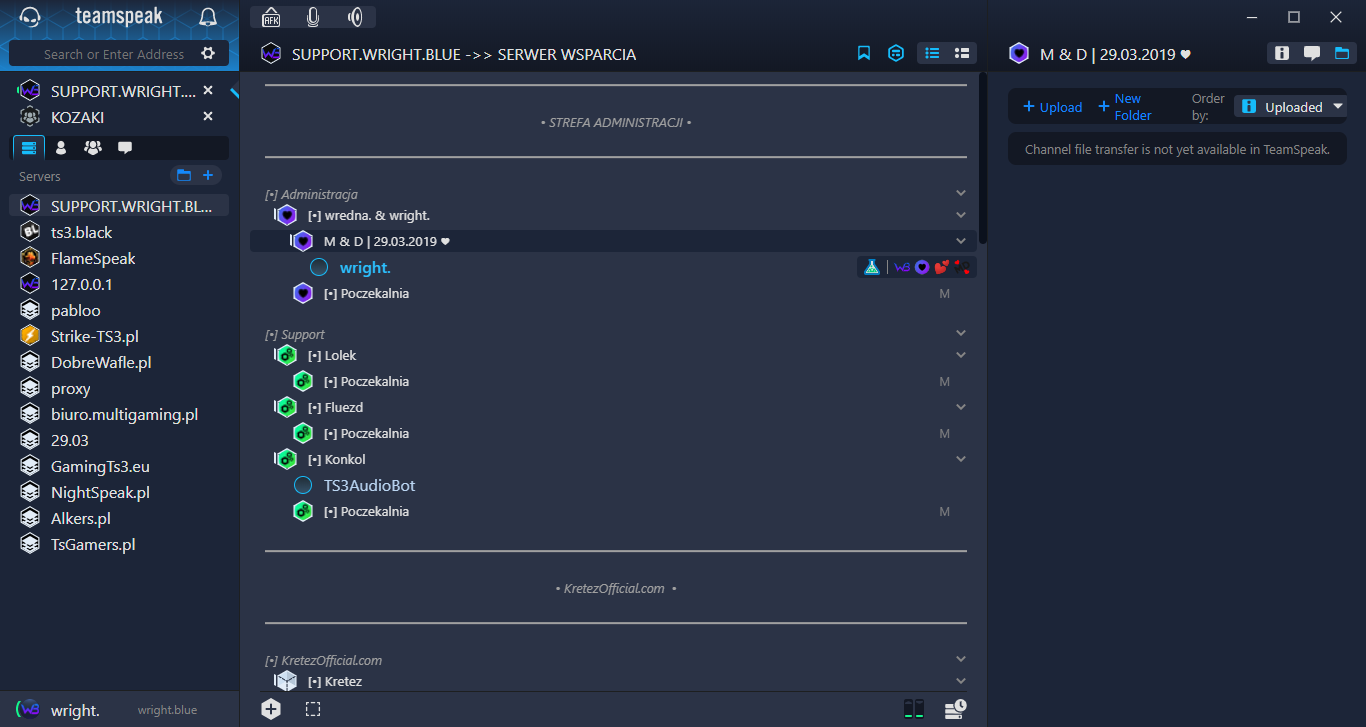Viewport: 1366px width, 727px height.
Task: Collapse the Administracja channel group
Action: point(960,194)
